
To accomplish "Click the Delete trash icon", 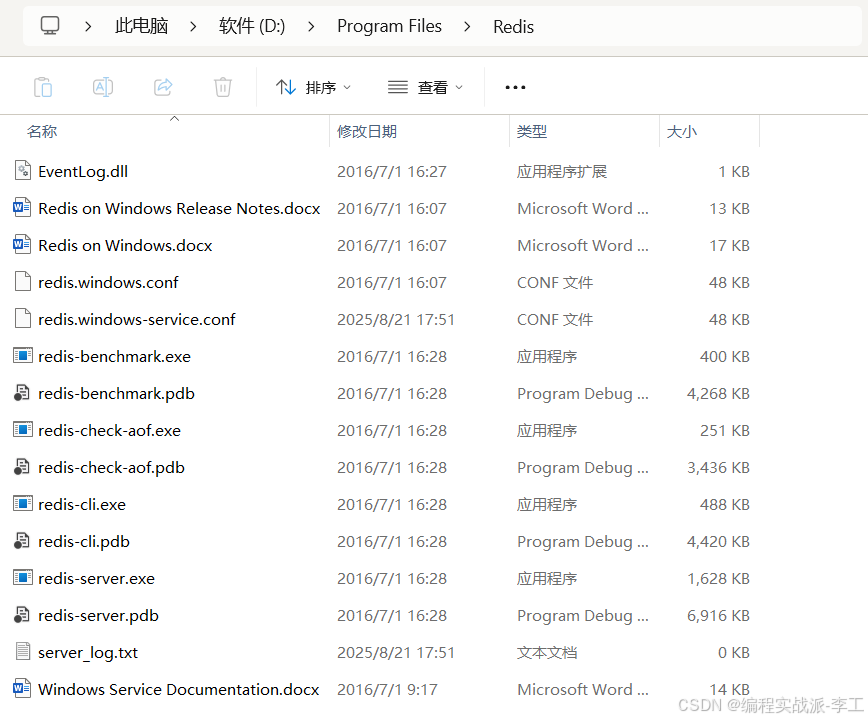I will [223, 87].
